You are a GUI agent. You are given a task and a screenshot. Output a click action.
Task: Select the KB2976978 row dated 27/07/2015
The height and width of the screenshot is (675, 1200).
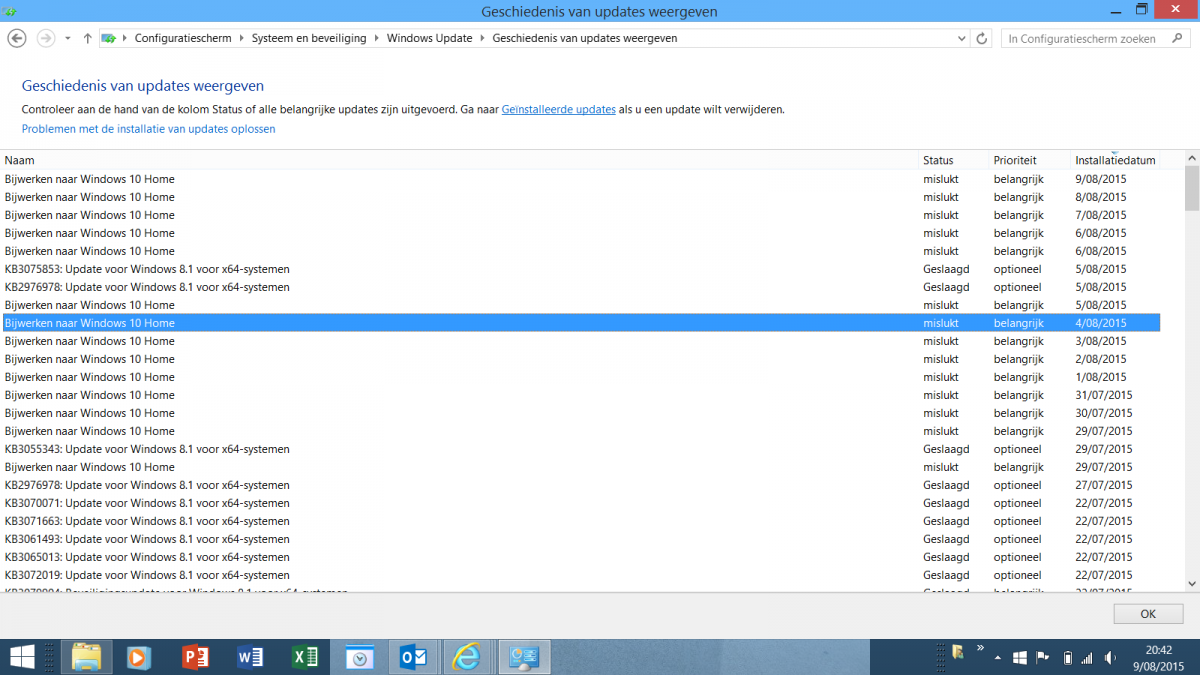click(x=581, y=485)
